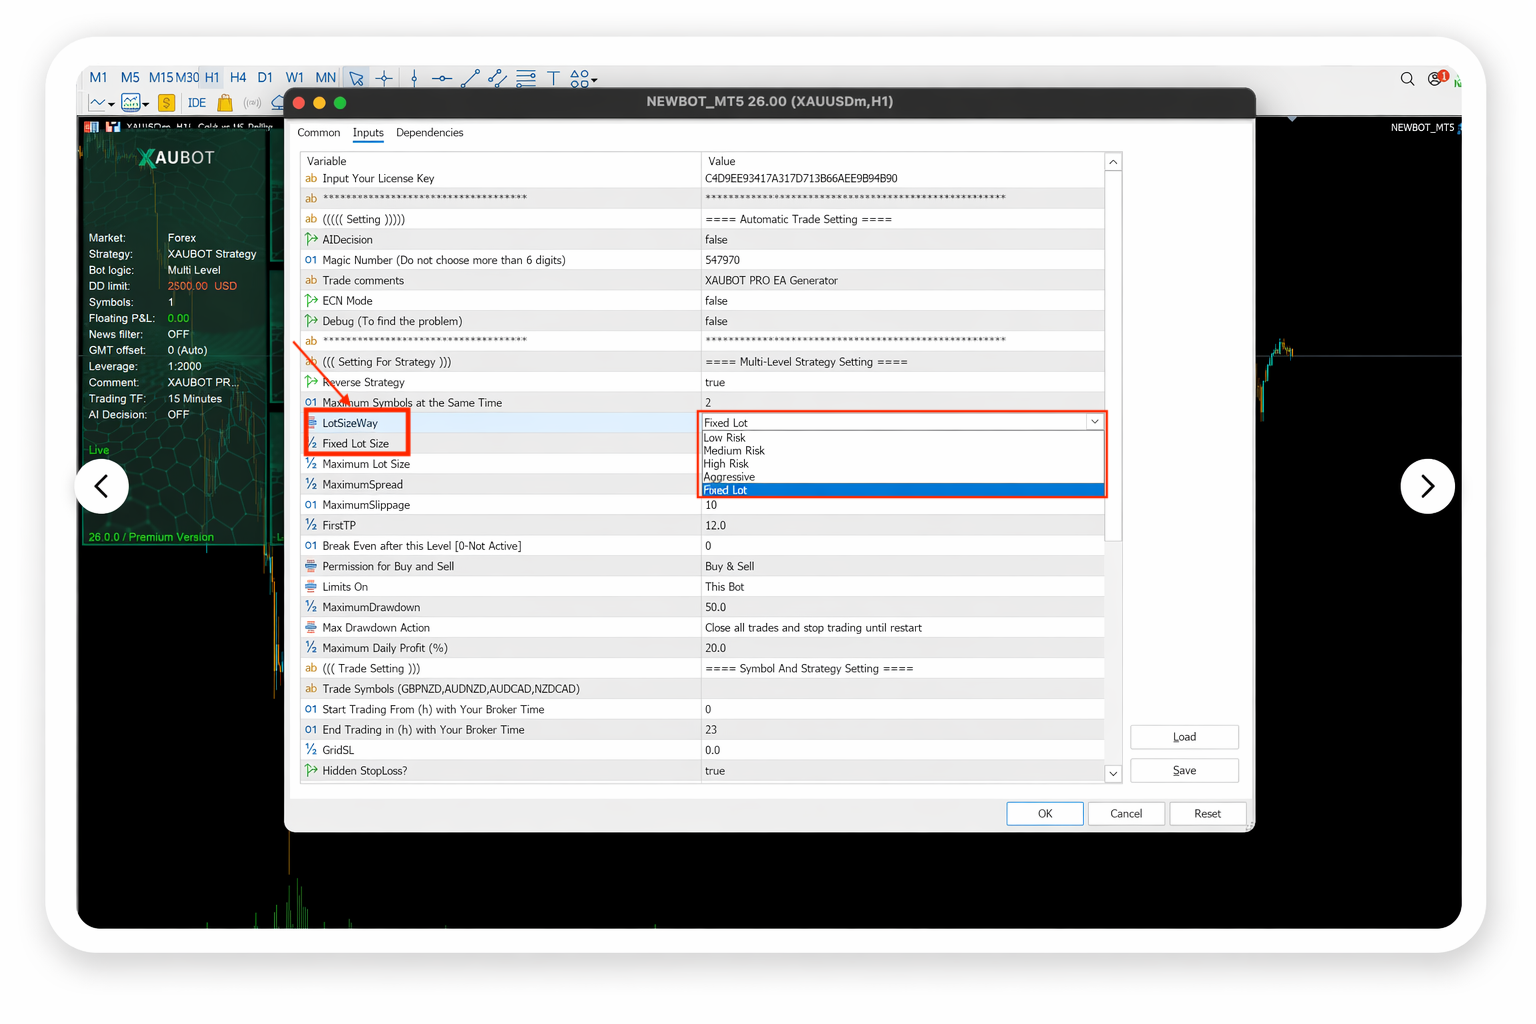Open the chart type dropdown in toolbar

click(110, 102)
